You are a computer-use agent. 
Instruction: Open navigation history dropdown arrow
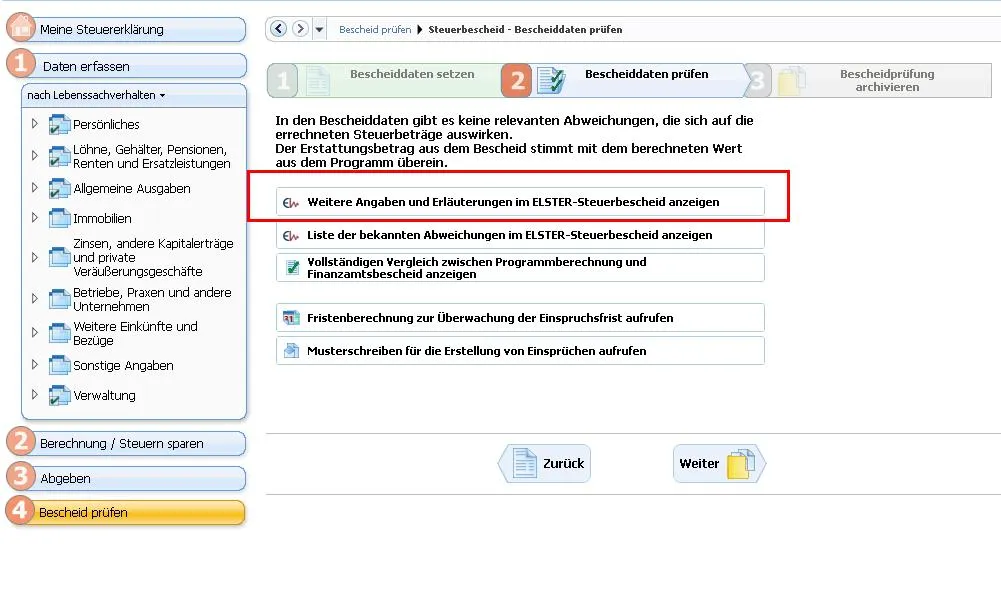(x=319, y=30)
